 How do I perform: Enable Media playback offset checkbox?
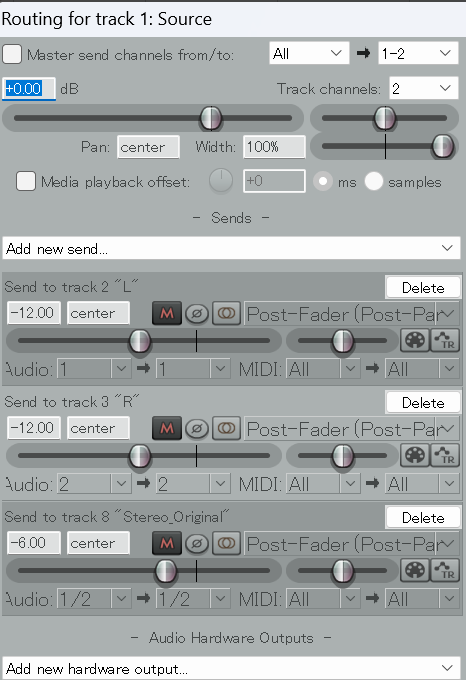point(26,181)
